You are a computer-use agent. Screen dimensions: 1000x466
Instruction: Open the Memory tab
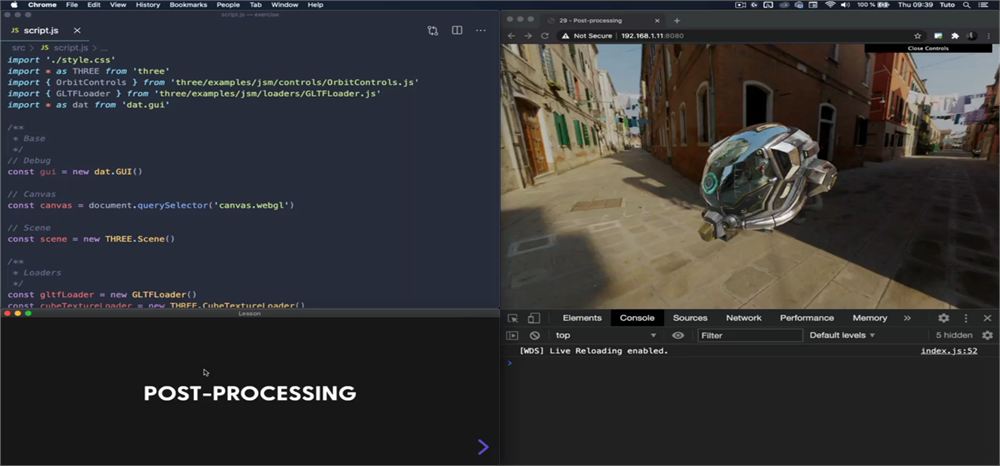click(870, 318)
